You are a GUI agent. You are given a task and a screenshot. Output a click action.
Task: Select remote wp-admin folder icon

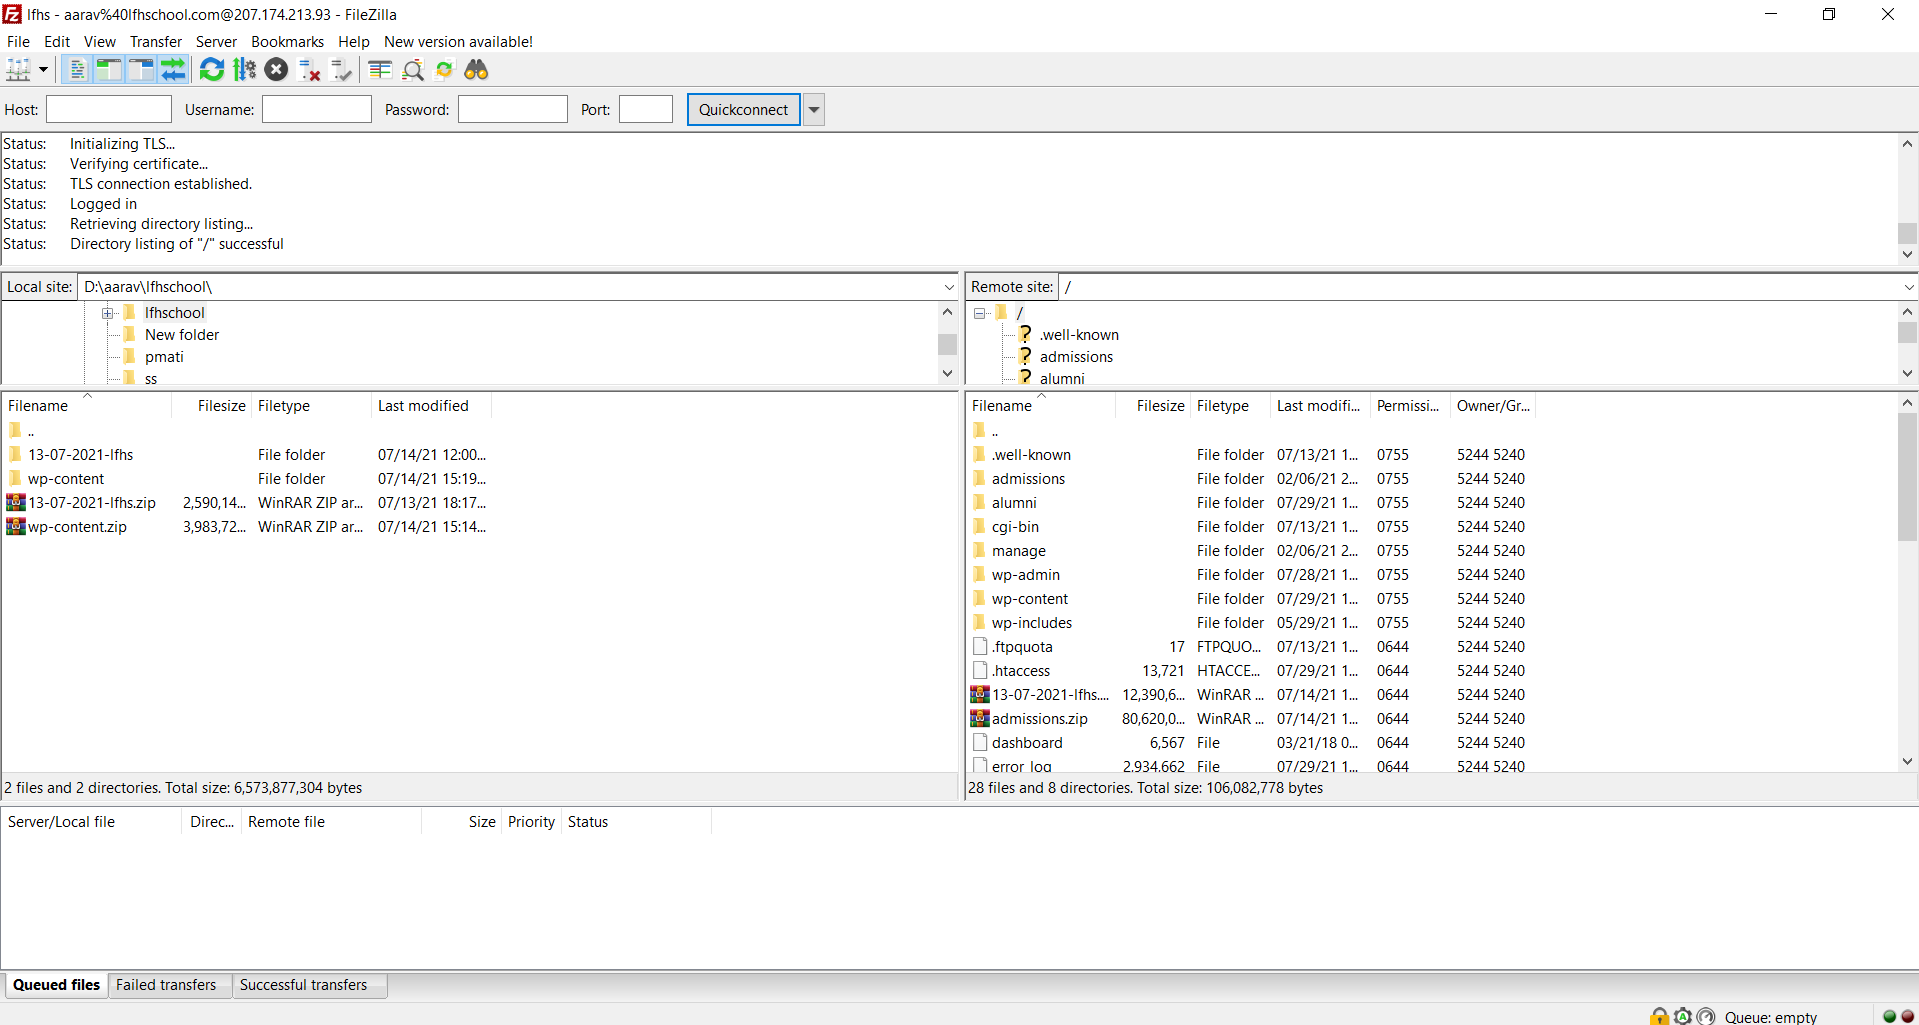[x=979, y=574]
